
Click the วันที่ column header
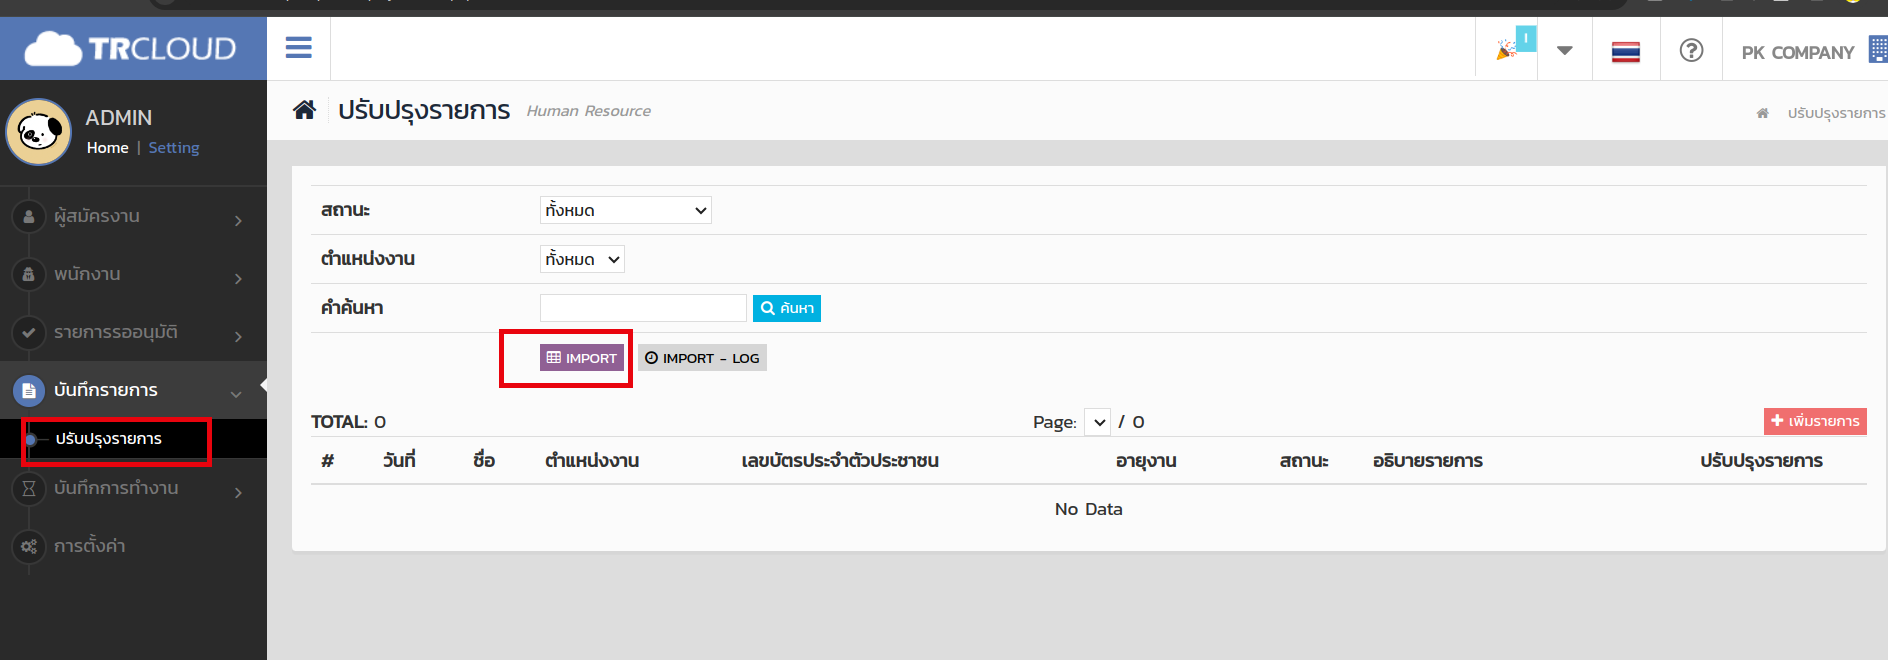click(399, 461)
